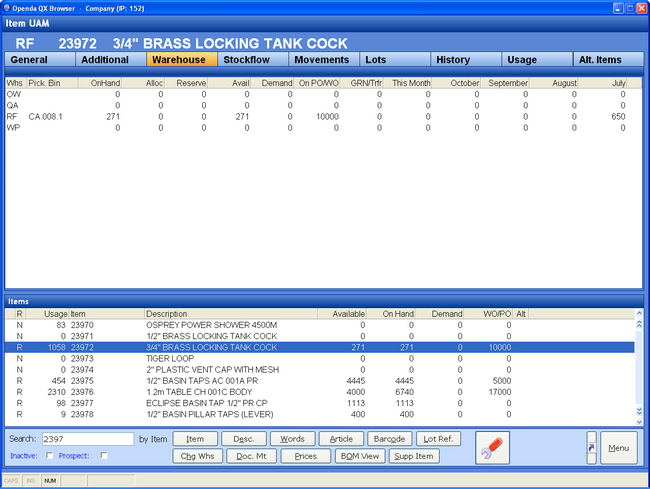The height and width of the screenshot is (489, 650).
Task: Click the small shortcut arrow icon beside Menu
Action: tap(592, 448)
